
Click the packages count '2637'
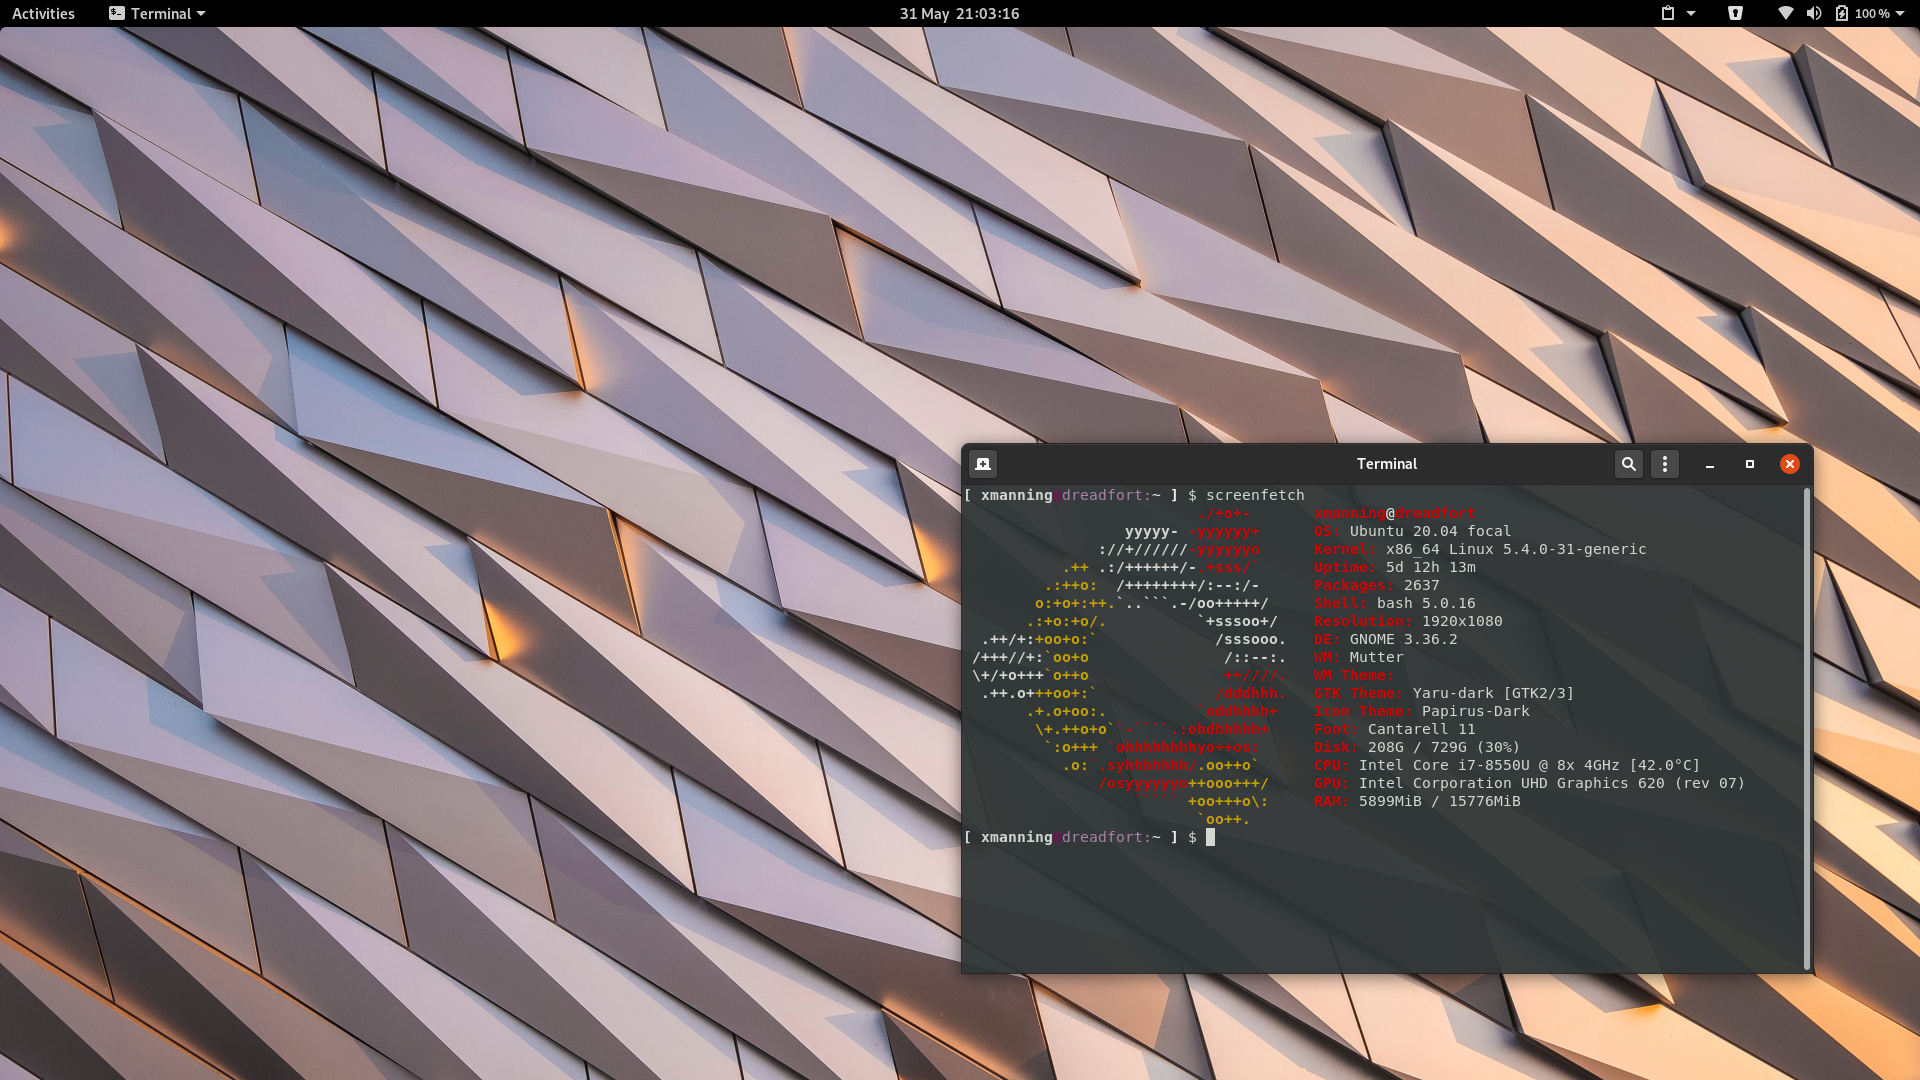pos(1421,585)
